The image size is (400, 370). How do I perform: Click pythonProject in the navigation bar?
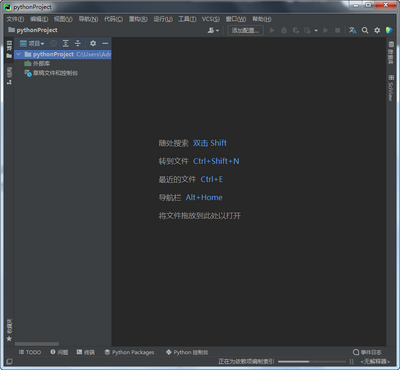pyautogui.click(x=33, y=30)
